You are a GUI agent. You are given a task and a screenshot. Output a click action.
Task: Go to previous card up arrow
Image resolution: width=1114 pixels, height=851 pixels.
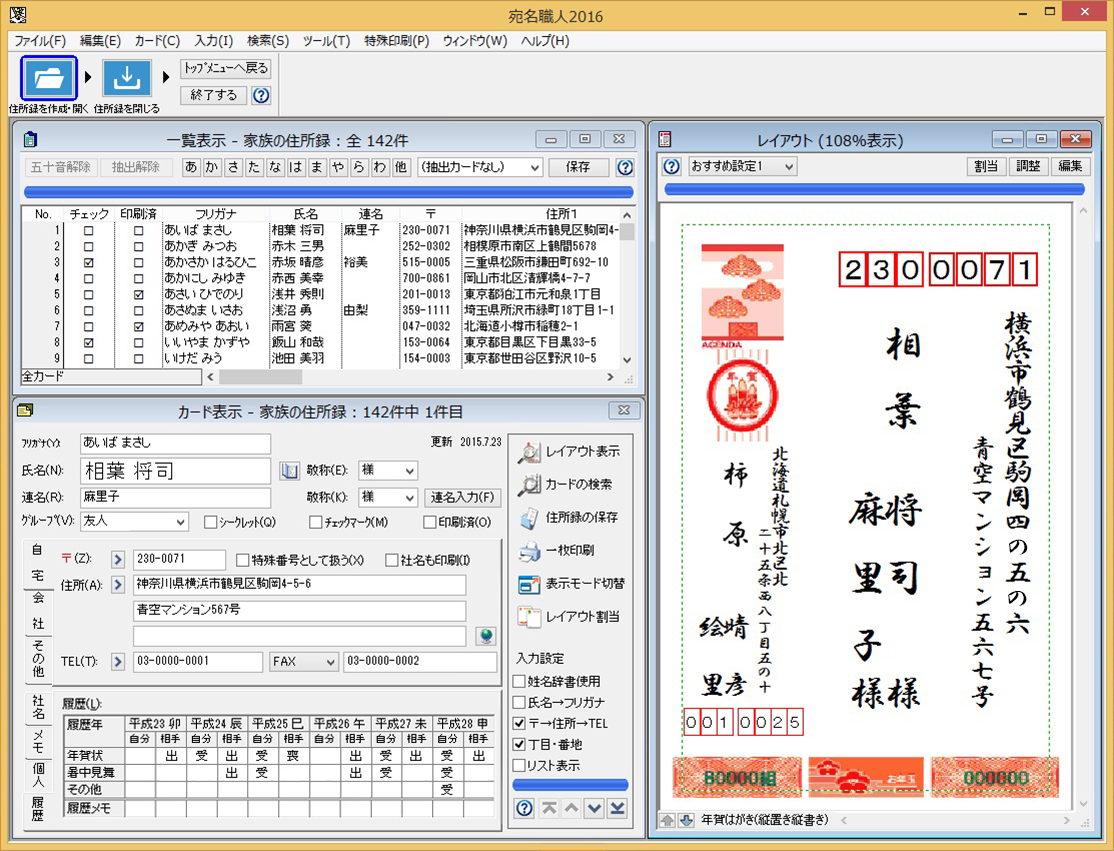(x=571, y=808)
